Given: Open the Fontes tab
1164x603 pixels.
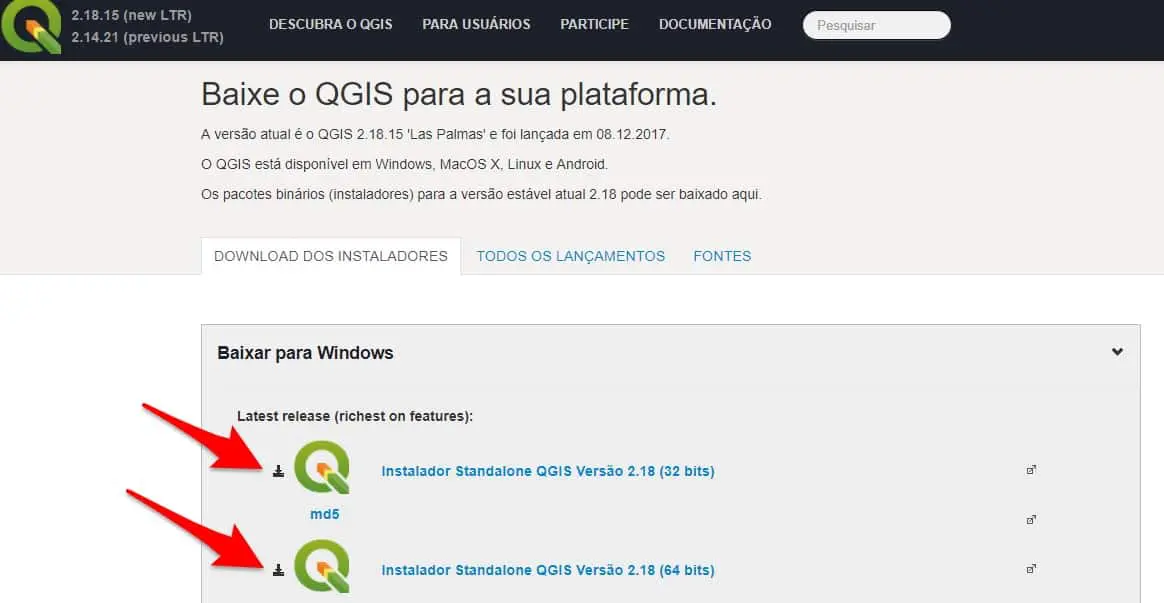Looking at the screenshot, I should pos(722,256).
